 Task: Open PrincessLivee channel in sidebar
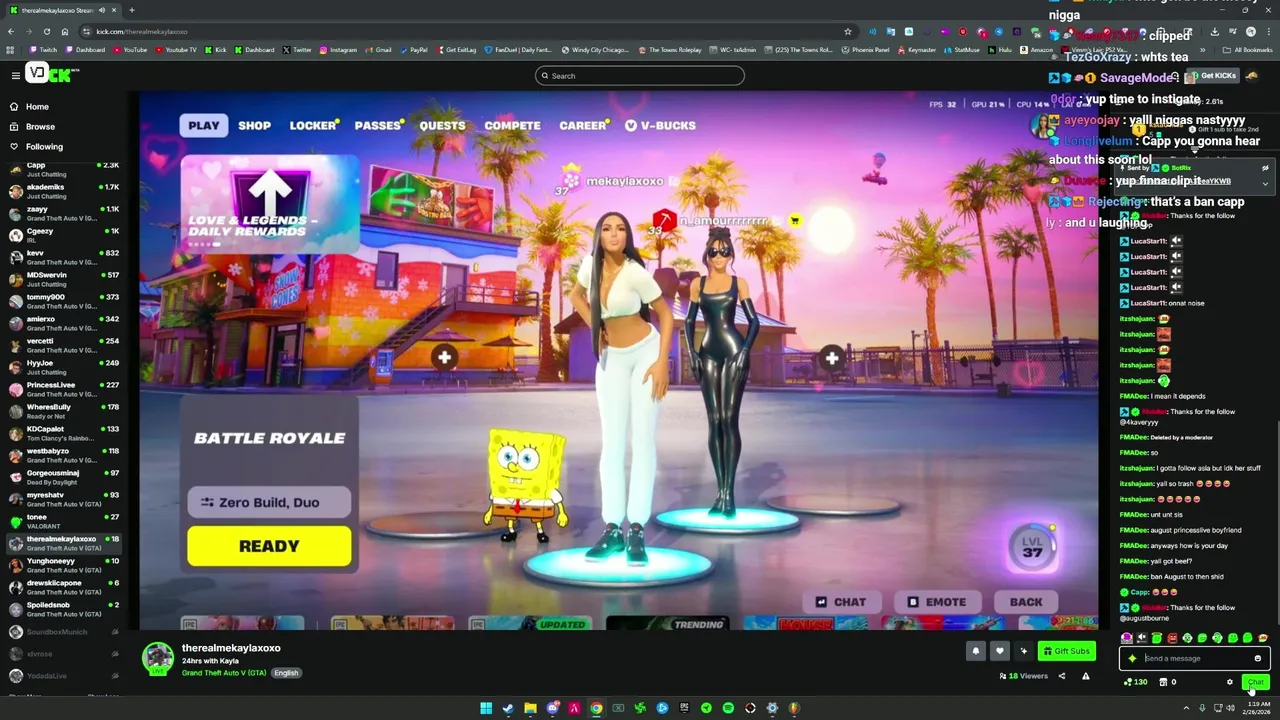[x=62, y=389]
